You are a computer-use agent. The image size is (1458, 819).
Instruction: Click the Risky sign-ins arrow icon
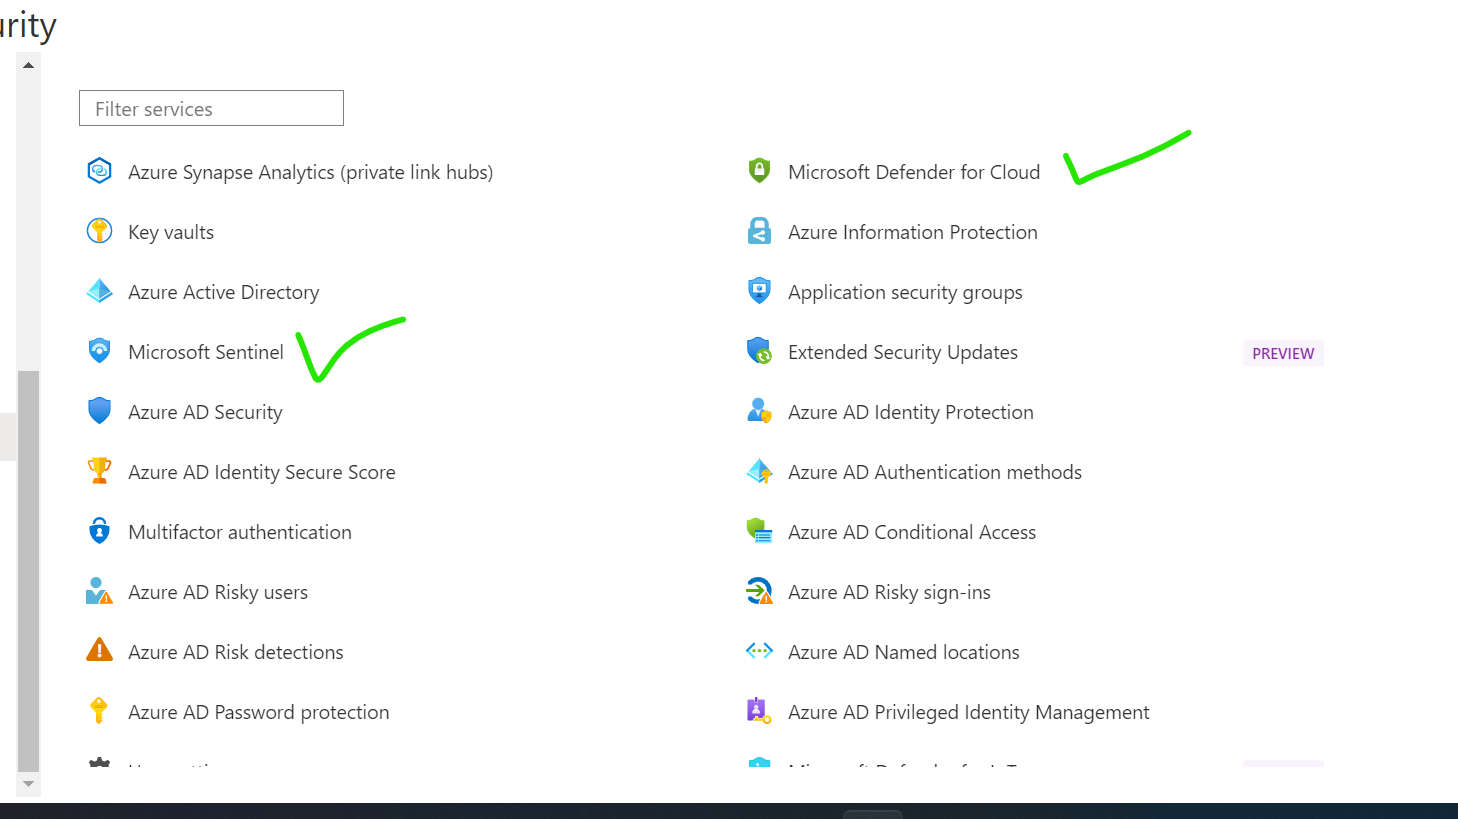759,591
